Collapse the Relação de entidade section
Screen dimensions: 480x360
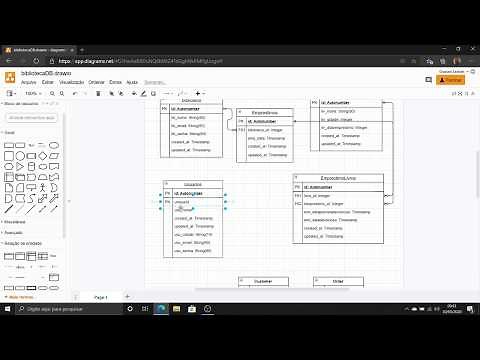22,243
